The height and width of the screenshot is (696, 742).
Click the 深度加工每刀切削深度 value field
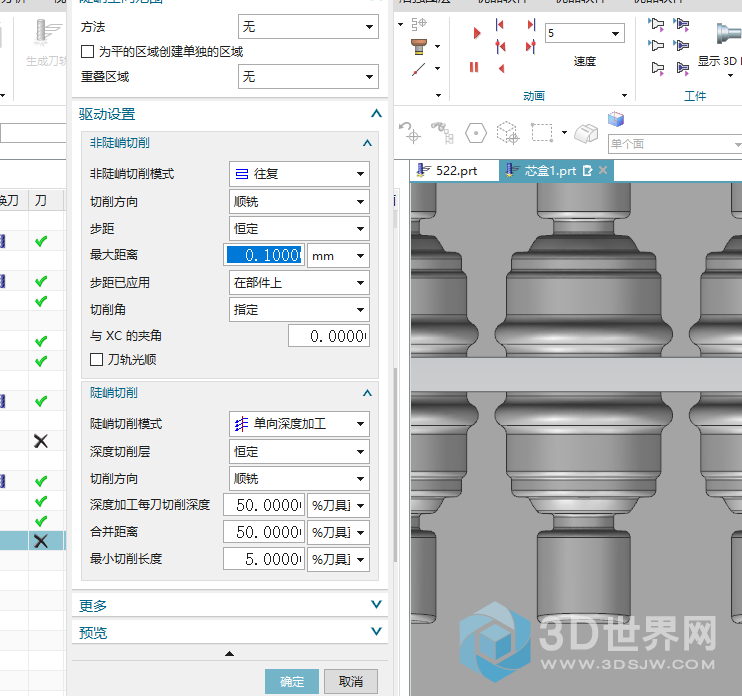click(264, 506)
